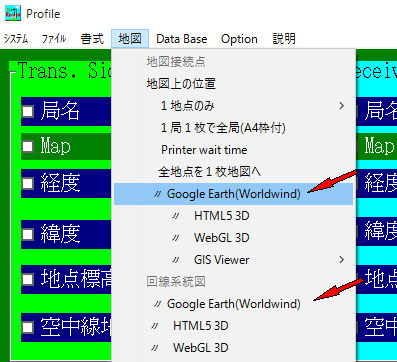The image size is (397, 362).
Task: Open the Data Base menu
Action: click(x=182, y=39)
